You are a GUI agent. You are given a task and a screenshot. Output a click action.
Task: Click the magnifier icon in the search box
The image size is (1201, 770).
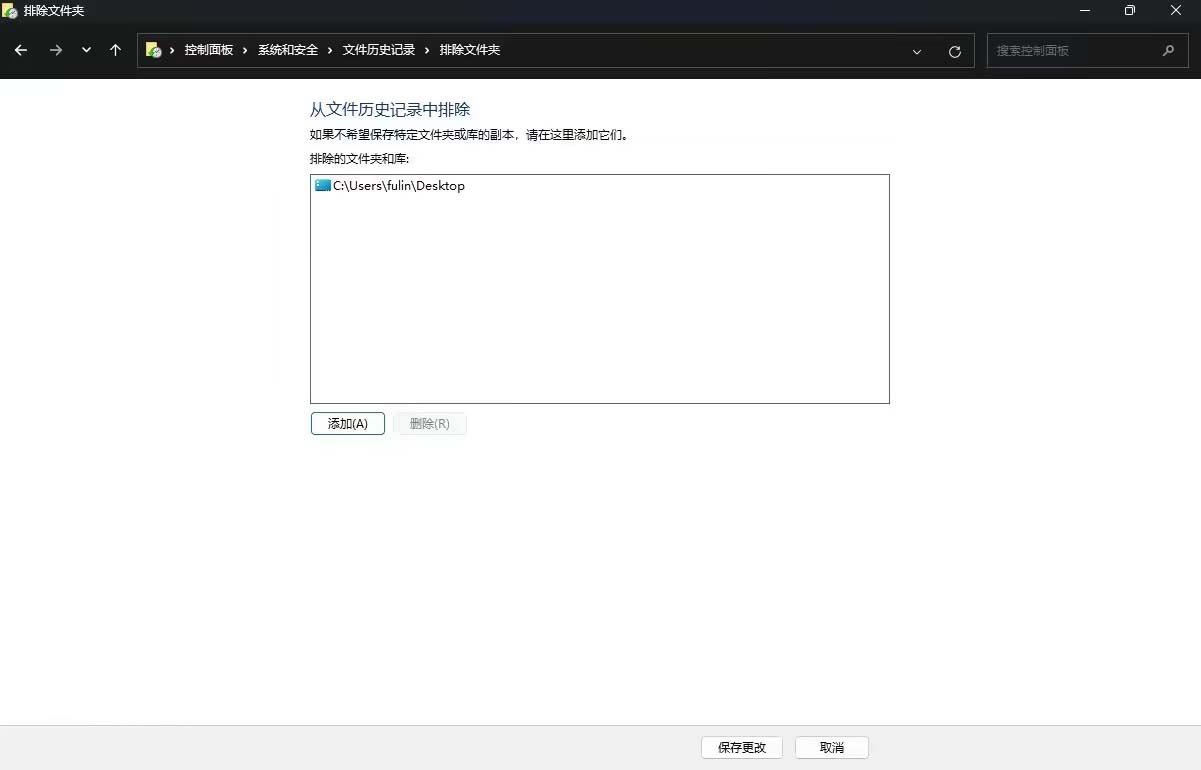click(x=1168, y=50)
